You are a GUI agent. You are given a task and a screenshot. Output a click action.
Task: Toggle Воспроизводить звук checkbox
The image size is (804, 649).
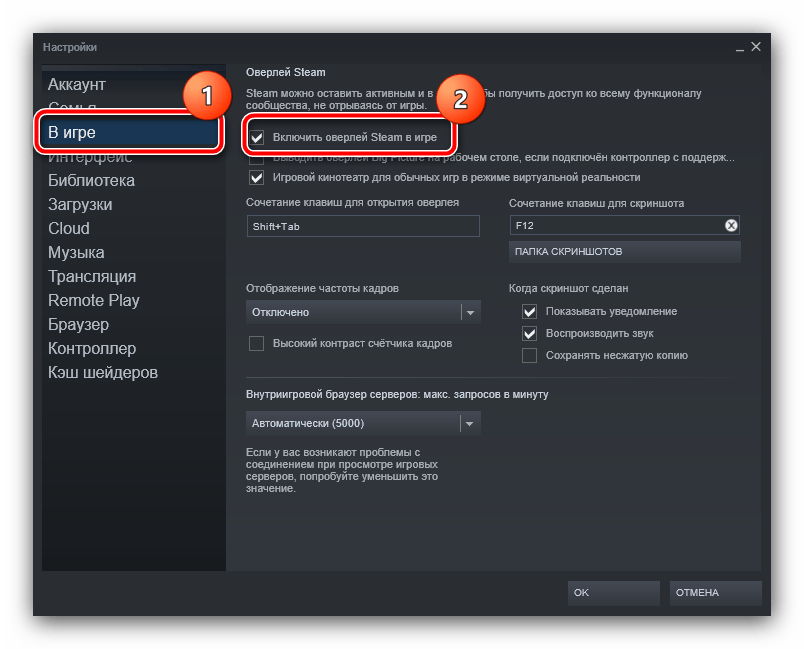(529, 334)
